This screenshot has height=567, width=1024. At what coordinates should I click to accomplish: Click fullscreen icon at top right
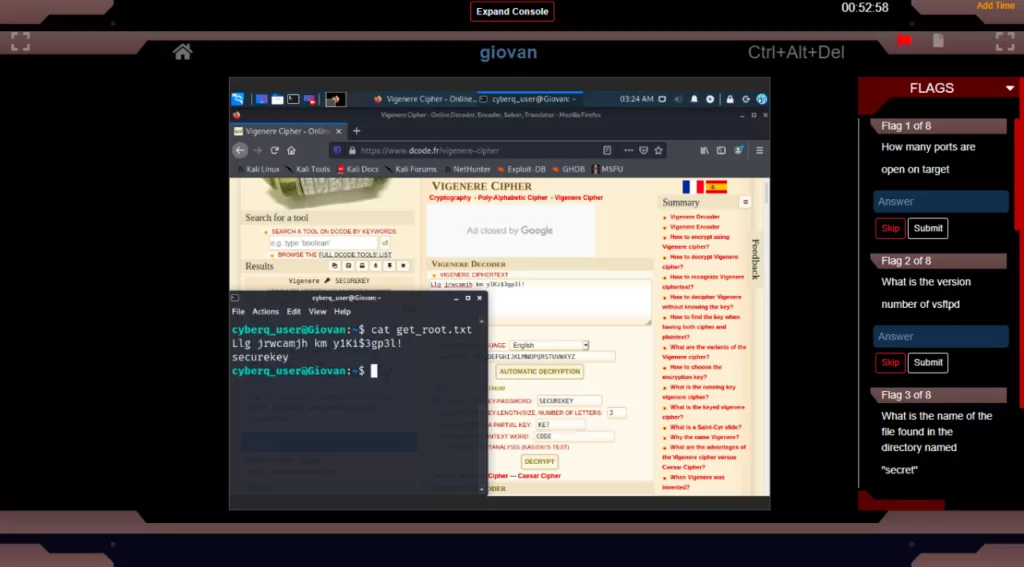(1005, 41)
